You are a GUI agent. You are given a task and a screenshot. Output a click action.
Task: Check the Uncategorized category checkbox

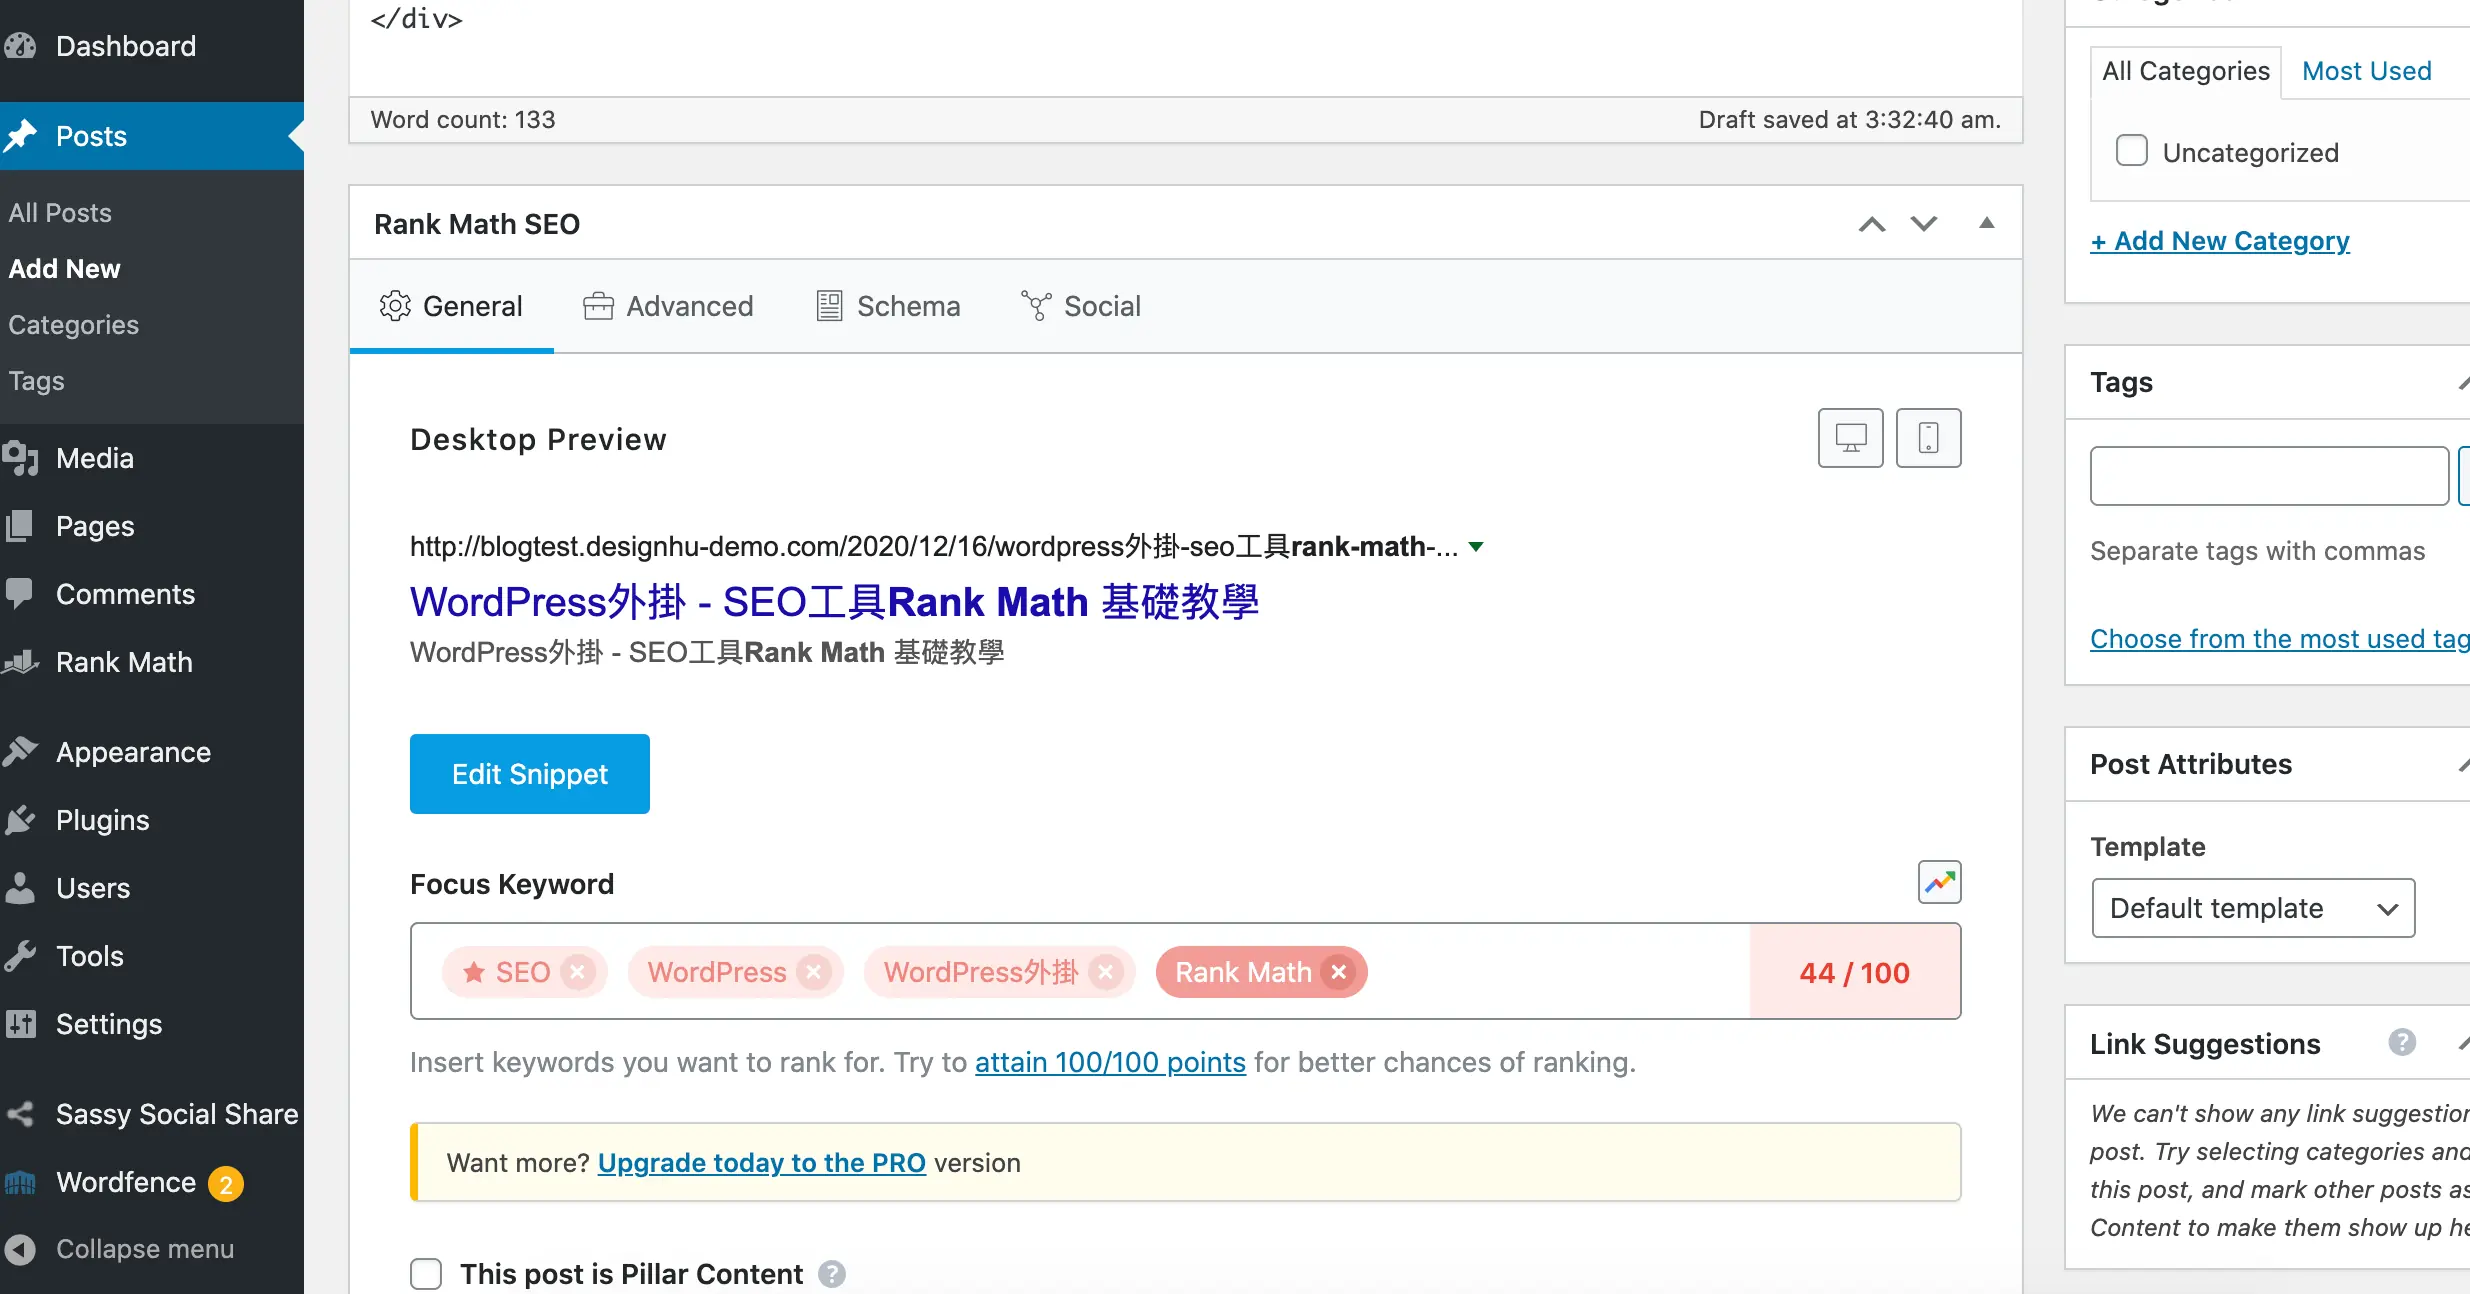[2131, 151]
